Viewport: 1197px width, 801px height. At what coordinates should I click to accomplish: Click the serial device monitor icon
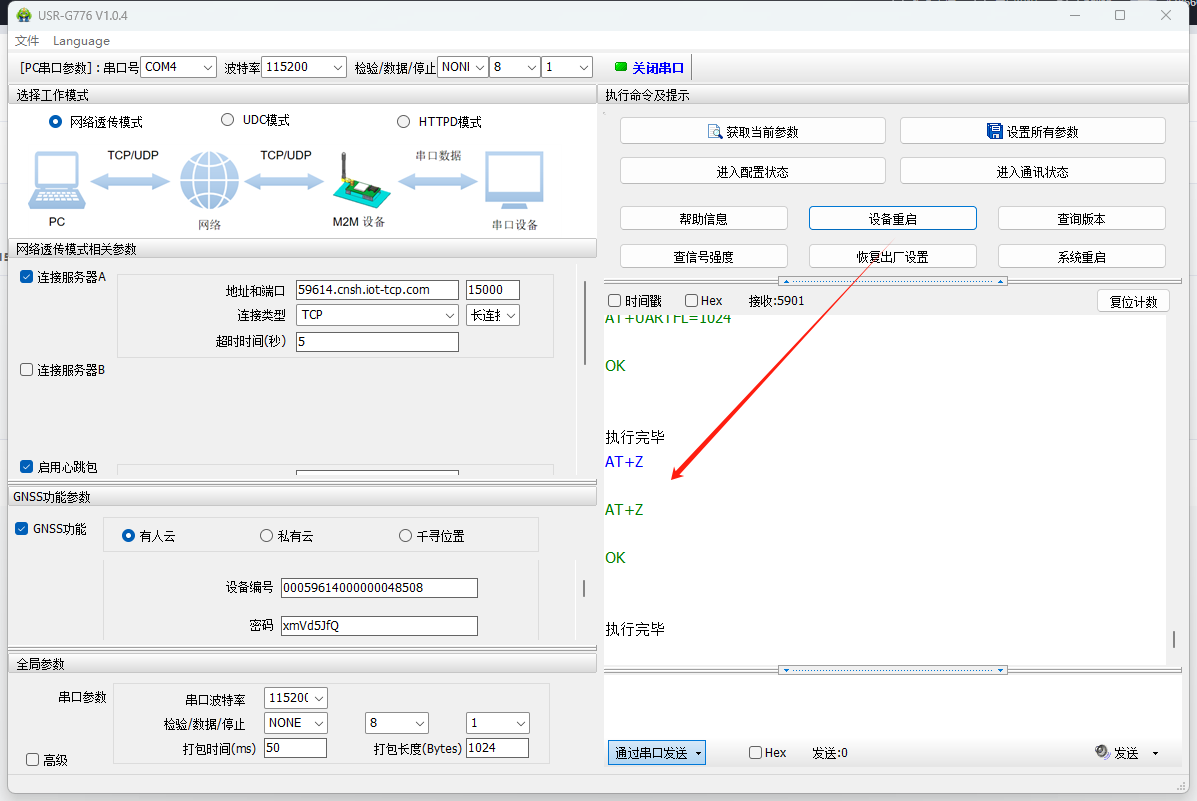click(514, 182)
